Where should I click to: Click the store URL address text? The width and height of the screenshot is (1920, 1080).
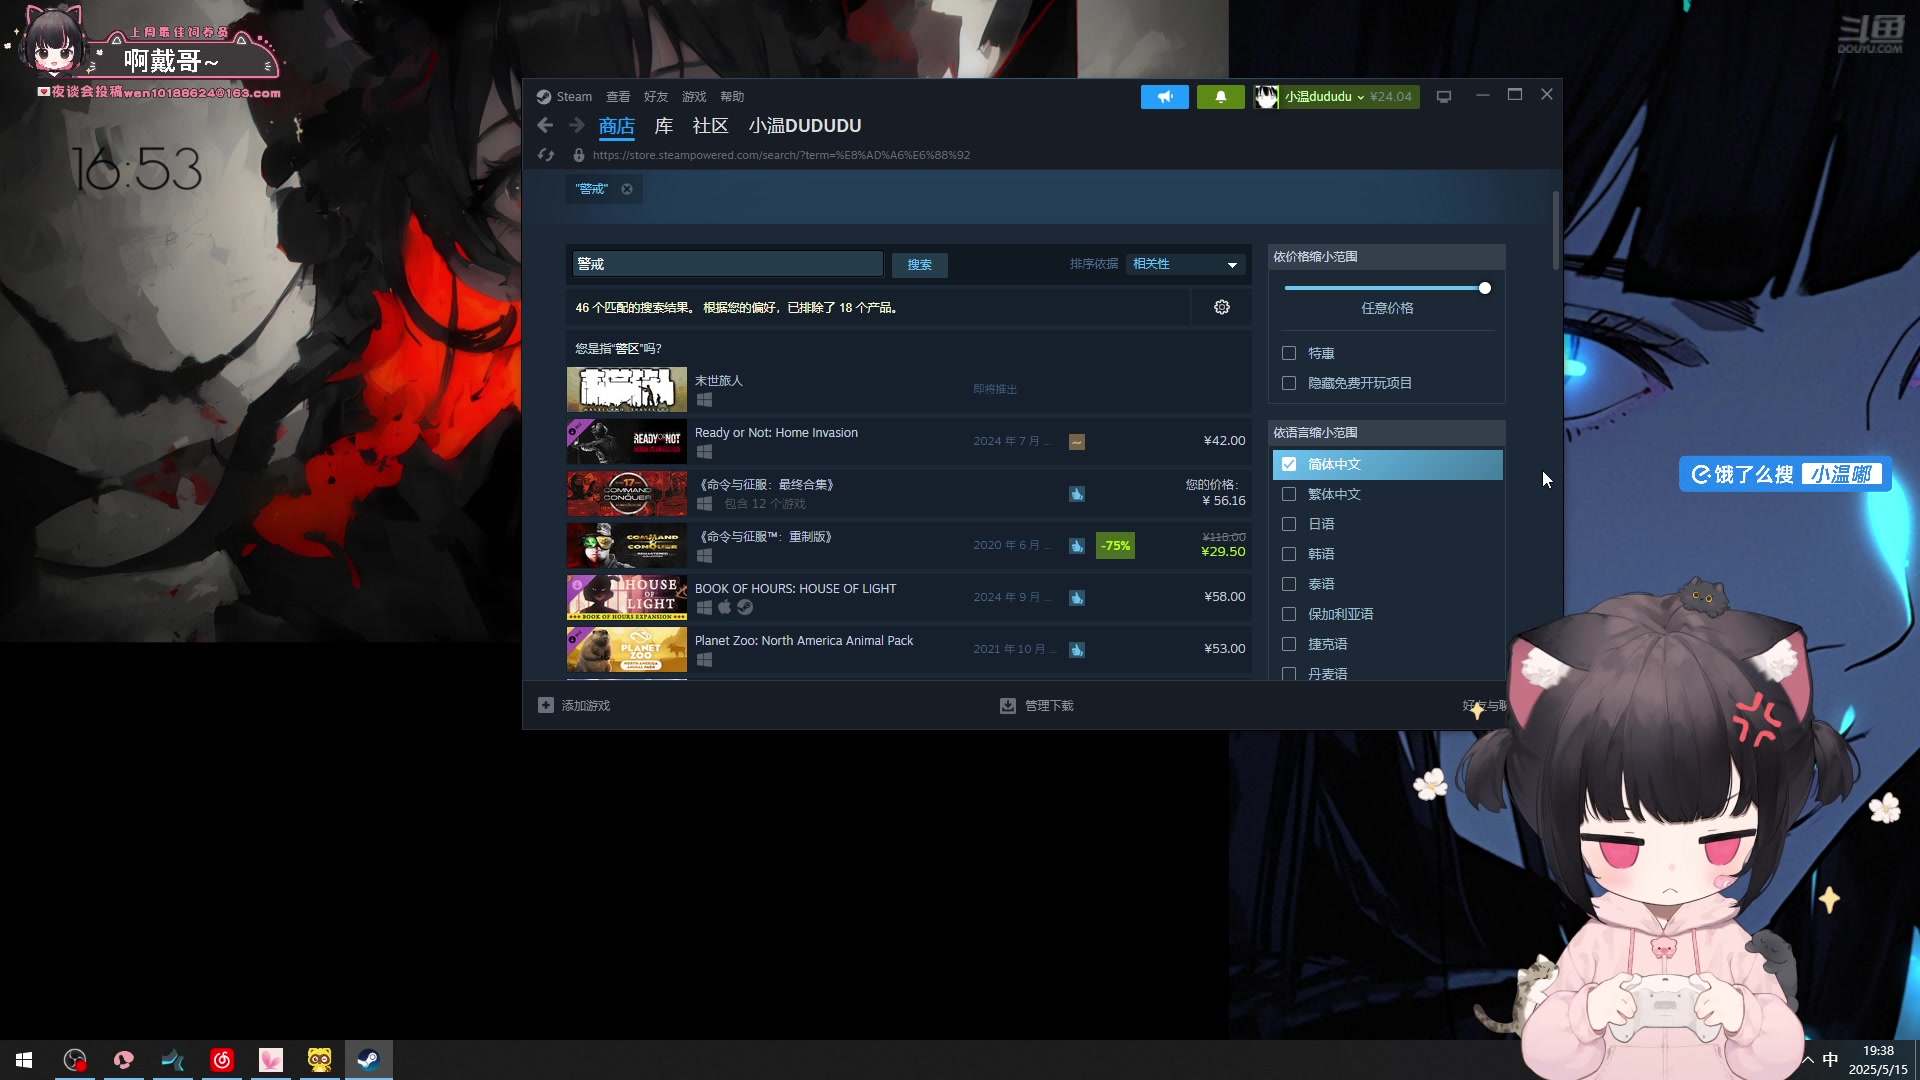(x=781, y=155)
